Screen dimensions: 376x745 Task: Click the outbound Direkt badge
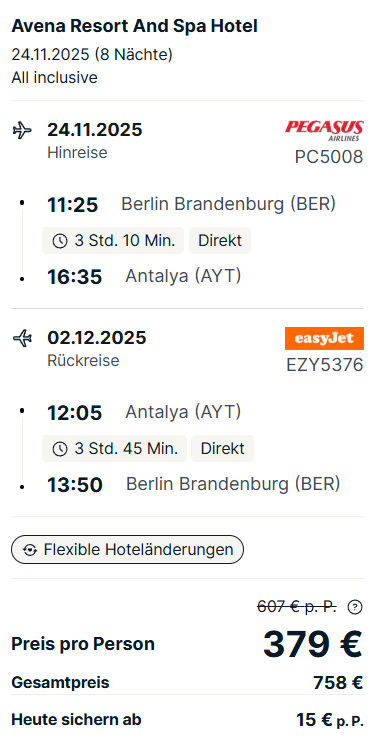click(220, 240)
